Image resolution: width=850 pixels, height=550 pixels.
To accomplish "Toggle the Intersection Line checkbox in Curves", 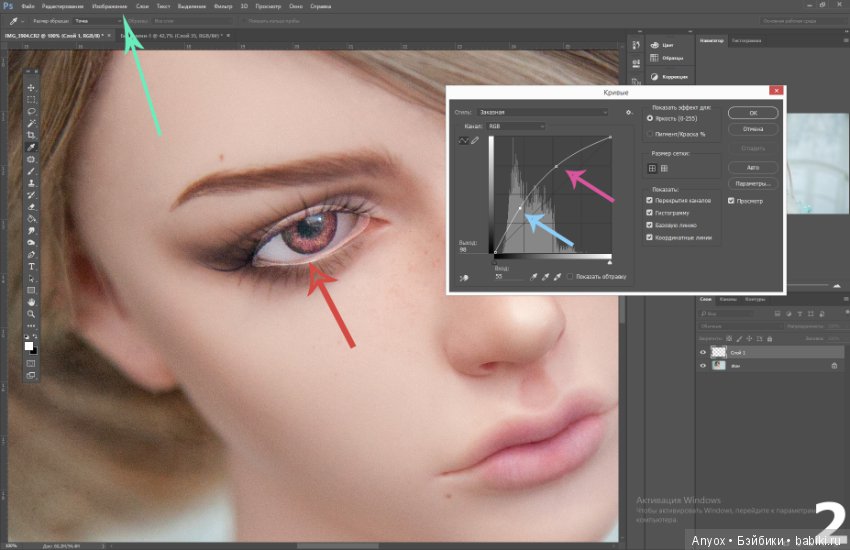I will [649, 237].
